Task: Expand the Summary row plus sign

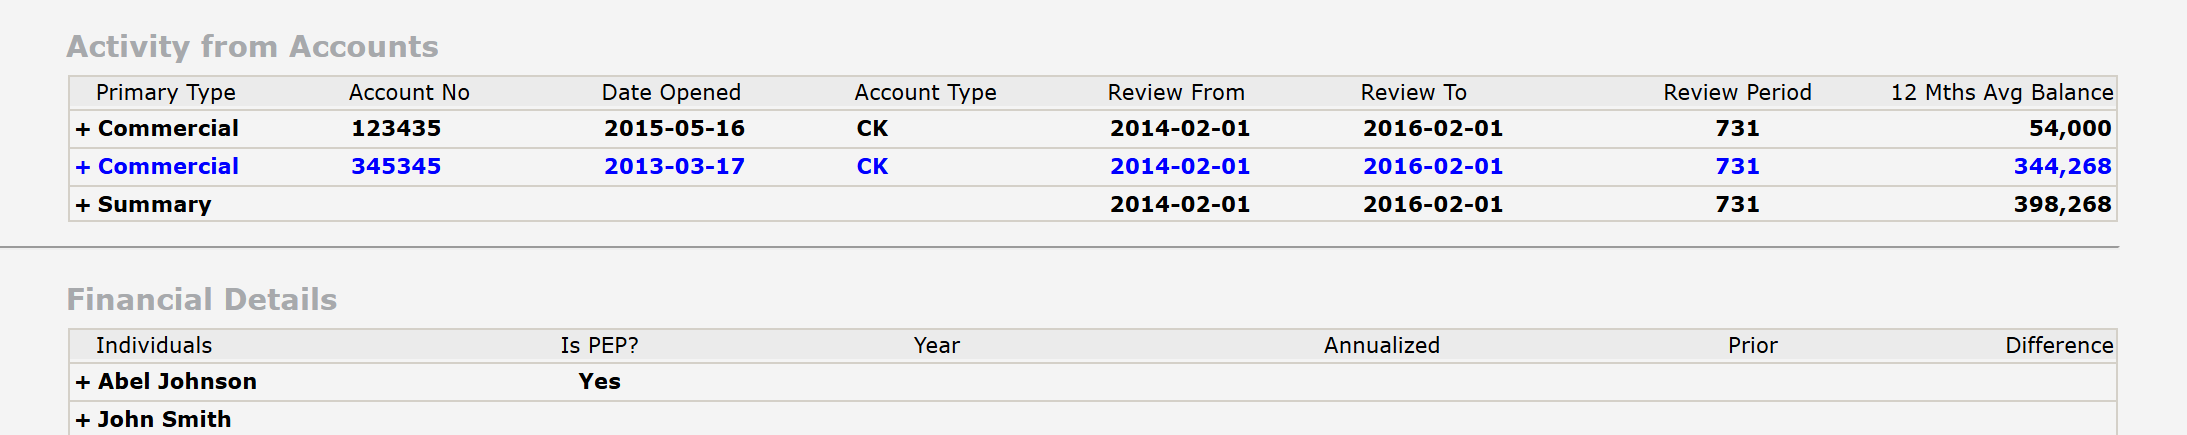Action: click(83, 205)
